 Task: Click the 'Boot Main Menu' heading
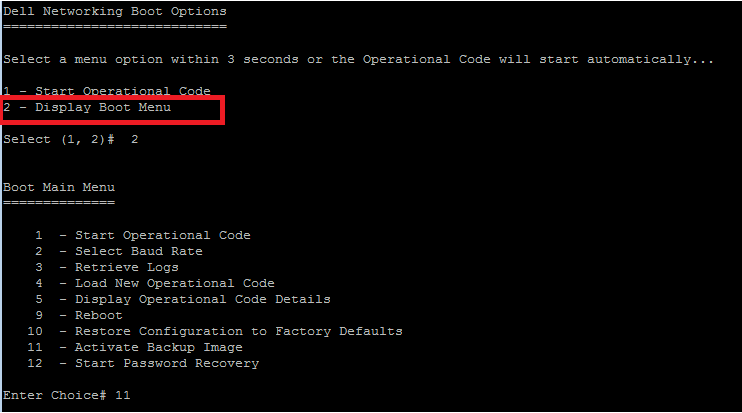click(x=59, y=187)
